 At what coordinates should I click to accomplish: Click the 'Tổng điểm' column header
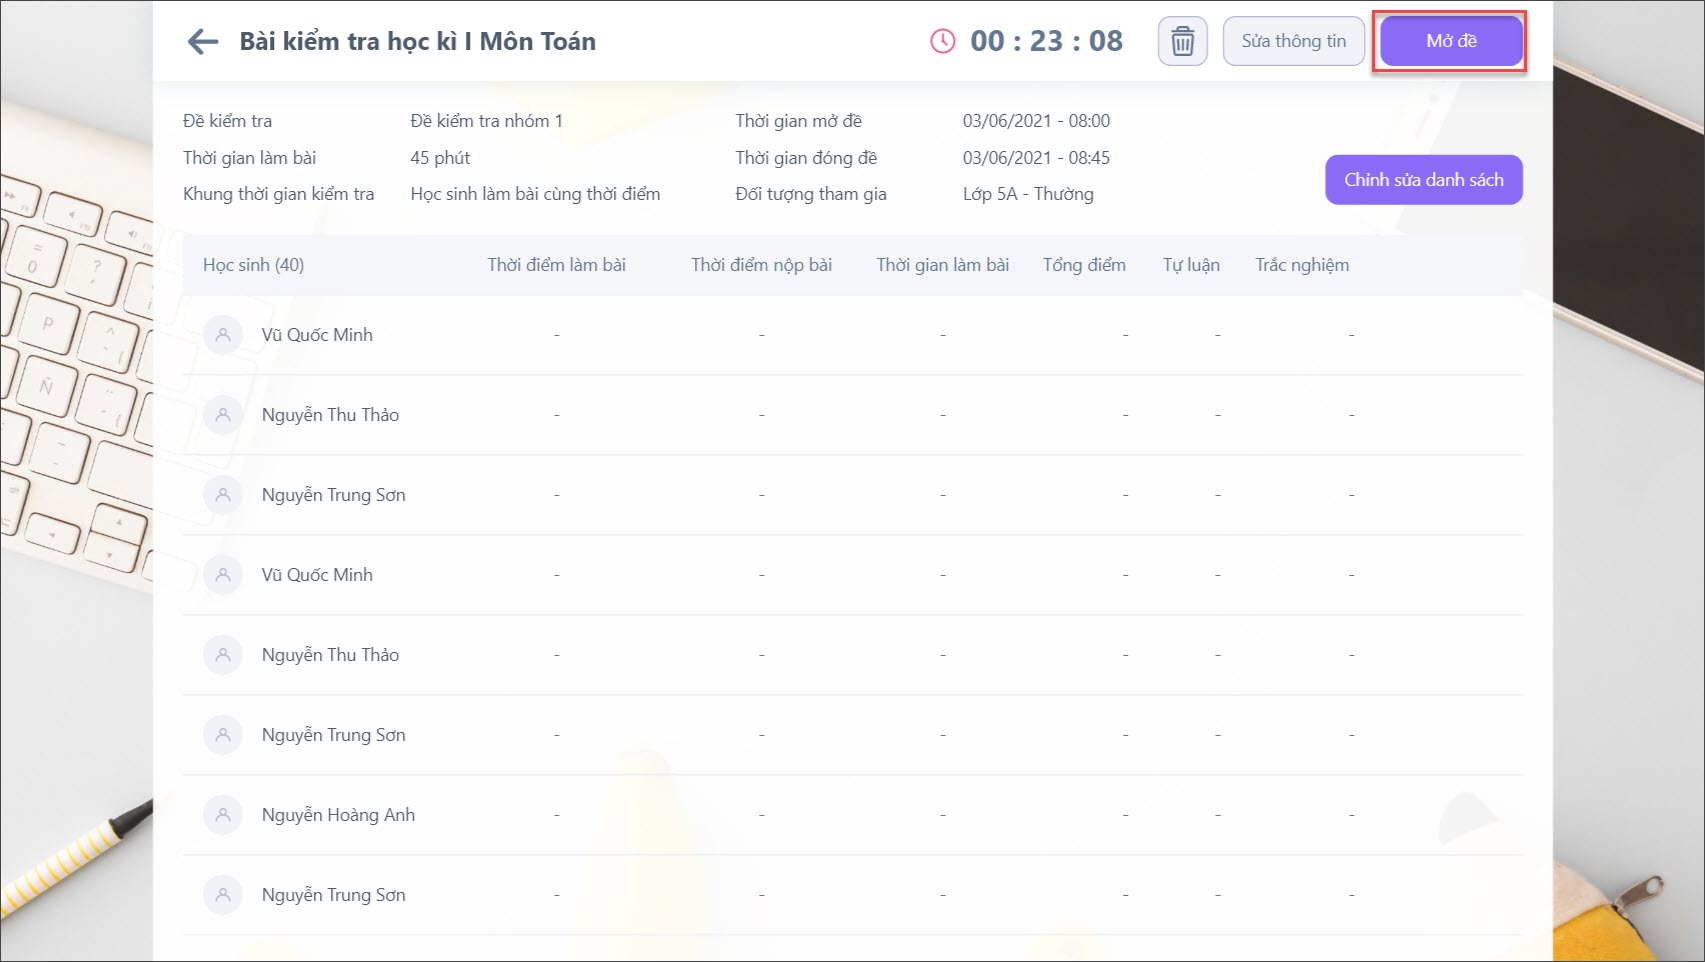pyautogui.click(x=1084, y=265)
